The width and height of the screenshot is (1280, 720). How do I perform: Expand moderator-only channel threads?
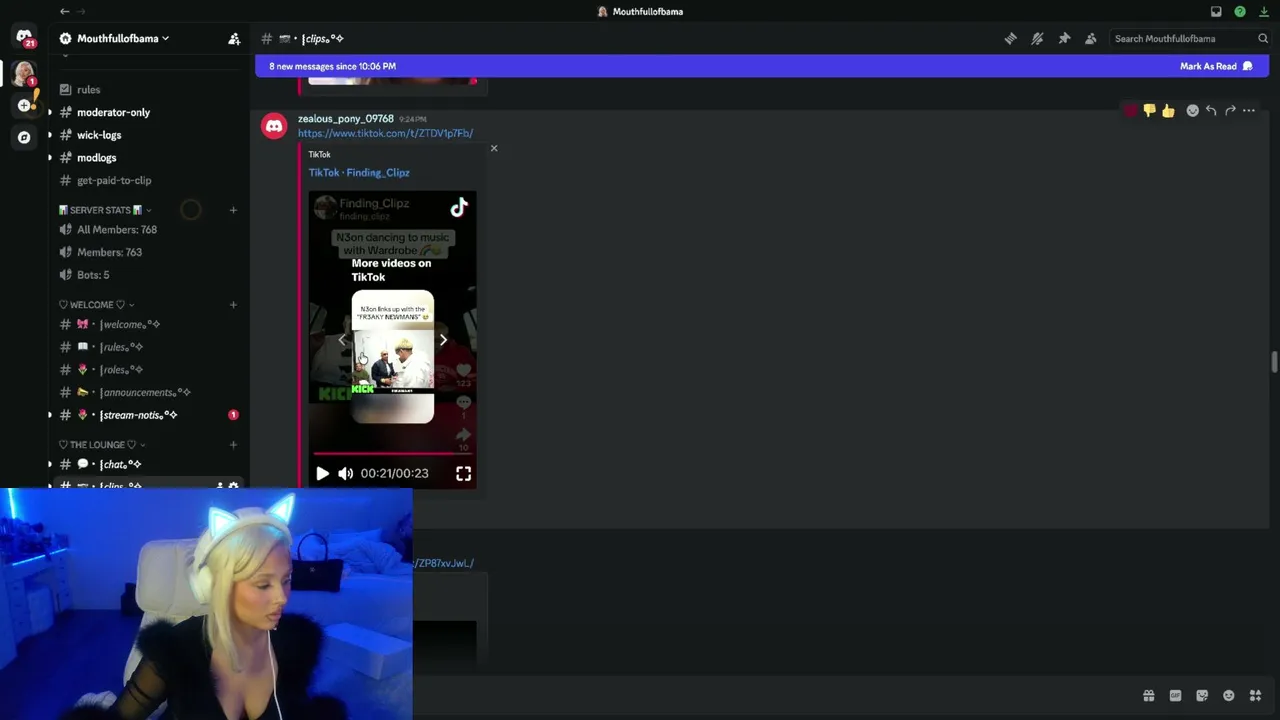(x=50, y=112)
